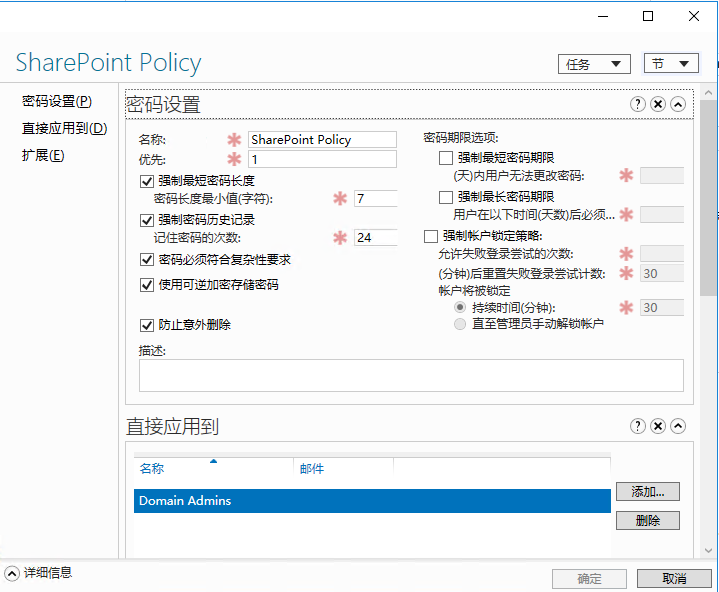
Task: Click scrollbar down arrow
Action: 708,550
